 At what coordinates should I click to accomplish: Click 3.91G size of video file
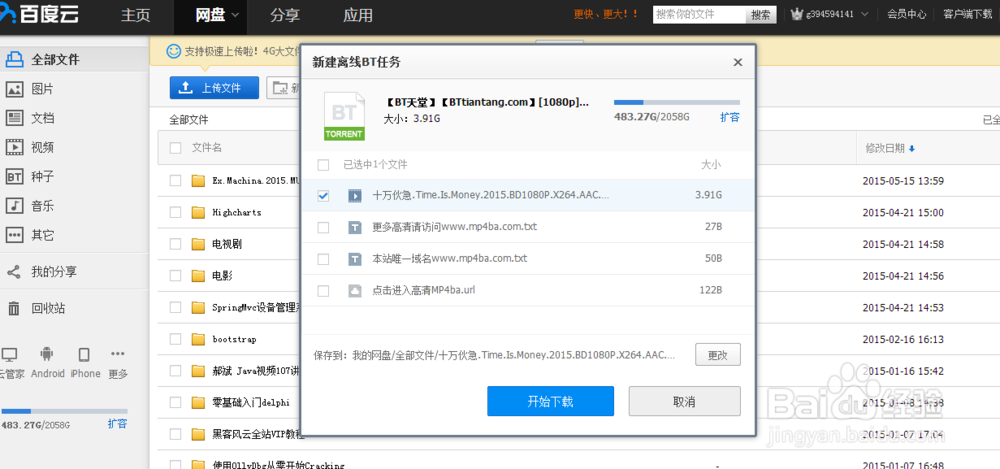[x=709, y=195]
